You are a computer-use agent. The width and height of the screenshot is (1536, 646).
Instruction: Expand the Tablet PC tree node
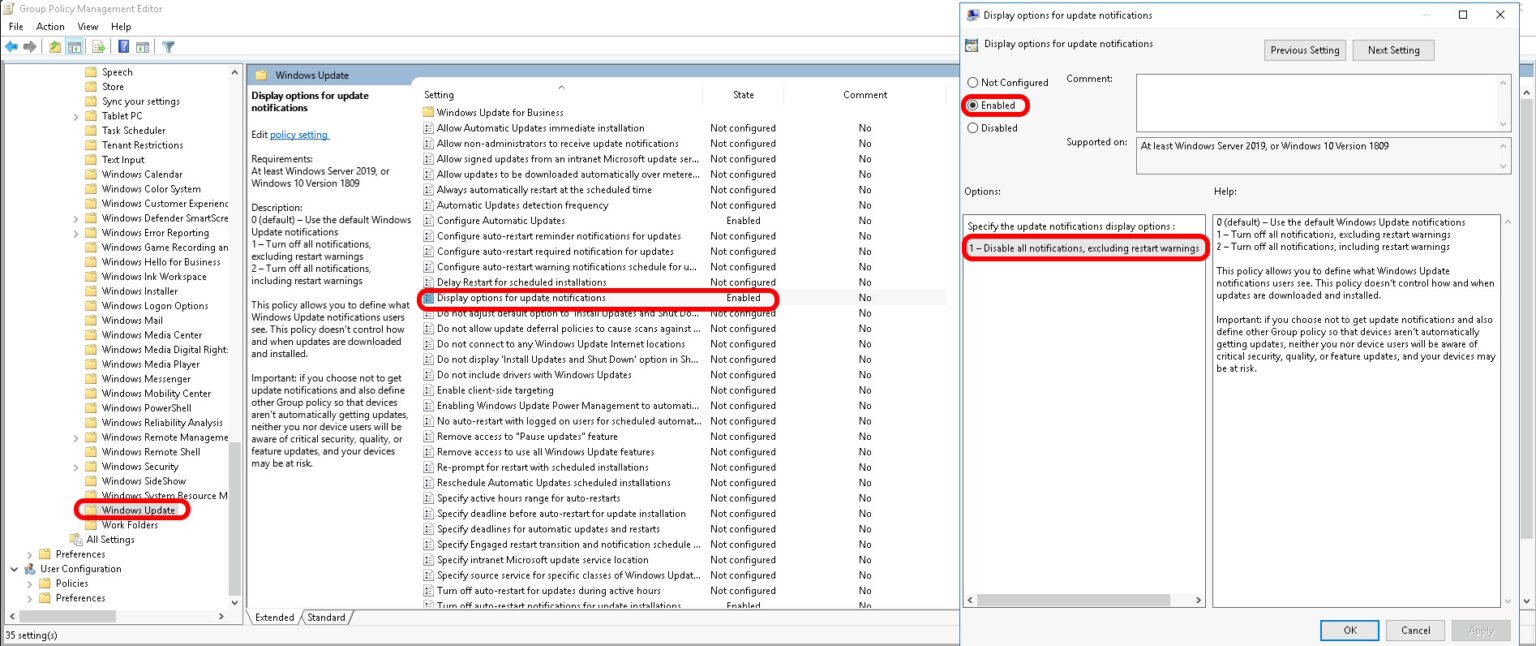(x=75, y=115)
